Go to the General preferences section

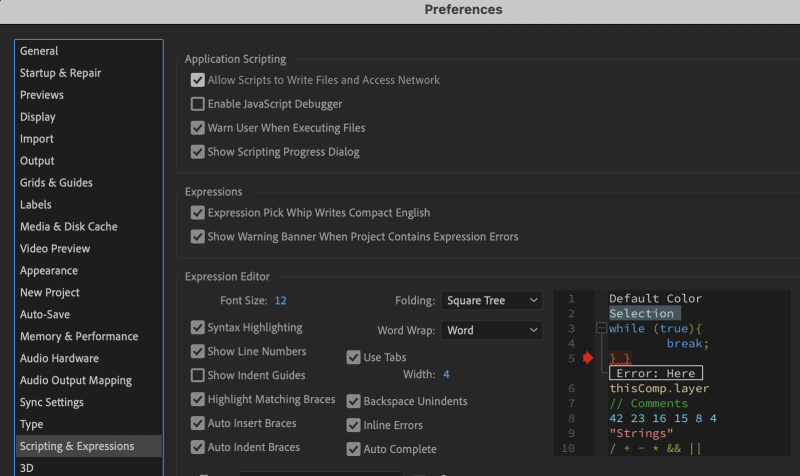(x=39, y=51)
